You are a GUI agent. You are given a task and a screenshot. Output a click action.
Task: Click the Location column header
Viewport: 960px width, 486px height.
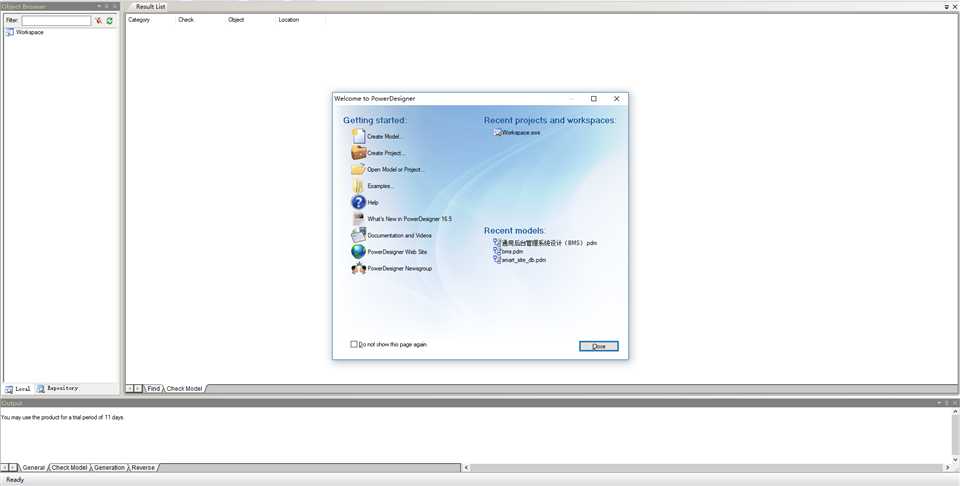(288, 20)
